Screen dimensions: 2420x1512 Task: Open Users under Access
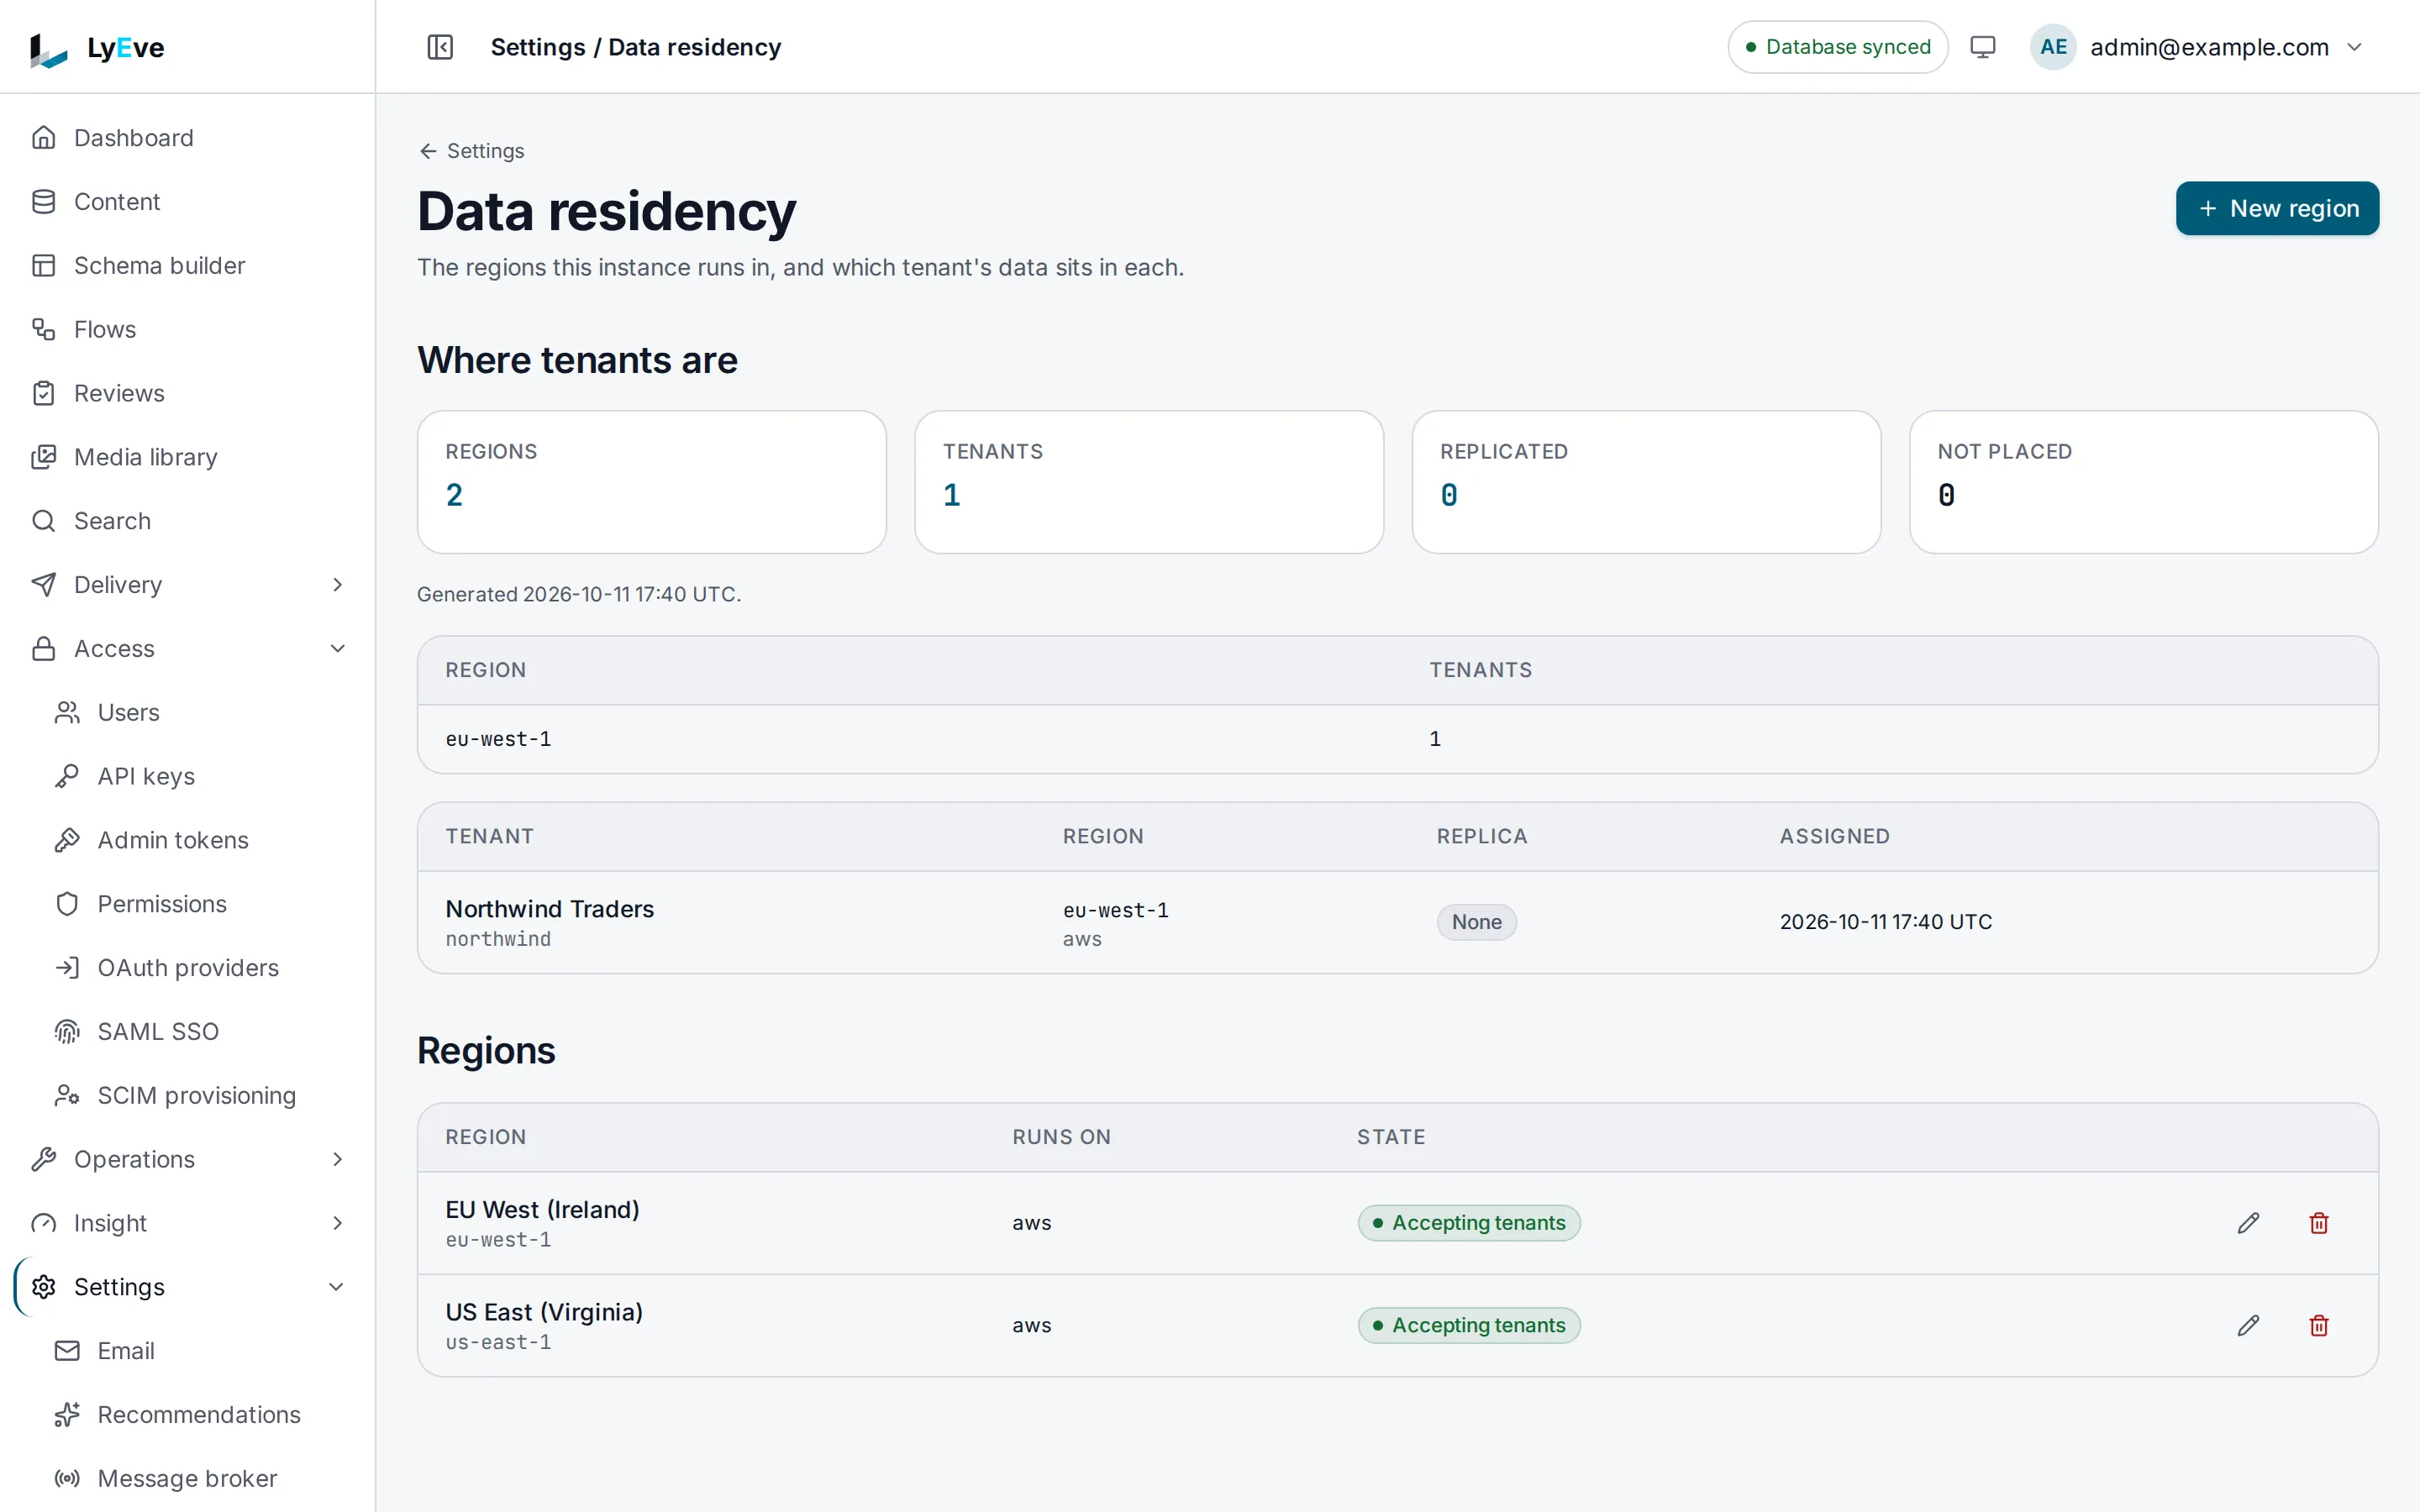click(198, 713)
